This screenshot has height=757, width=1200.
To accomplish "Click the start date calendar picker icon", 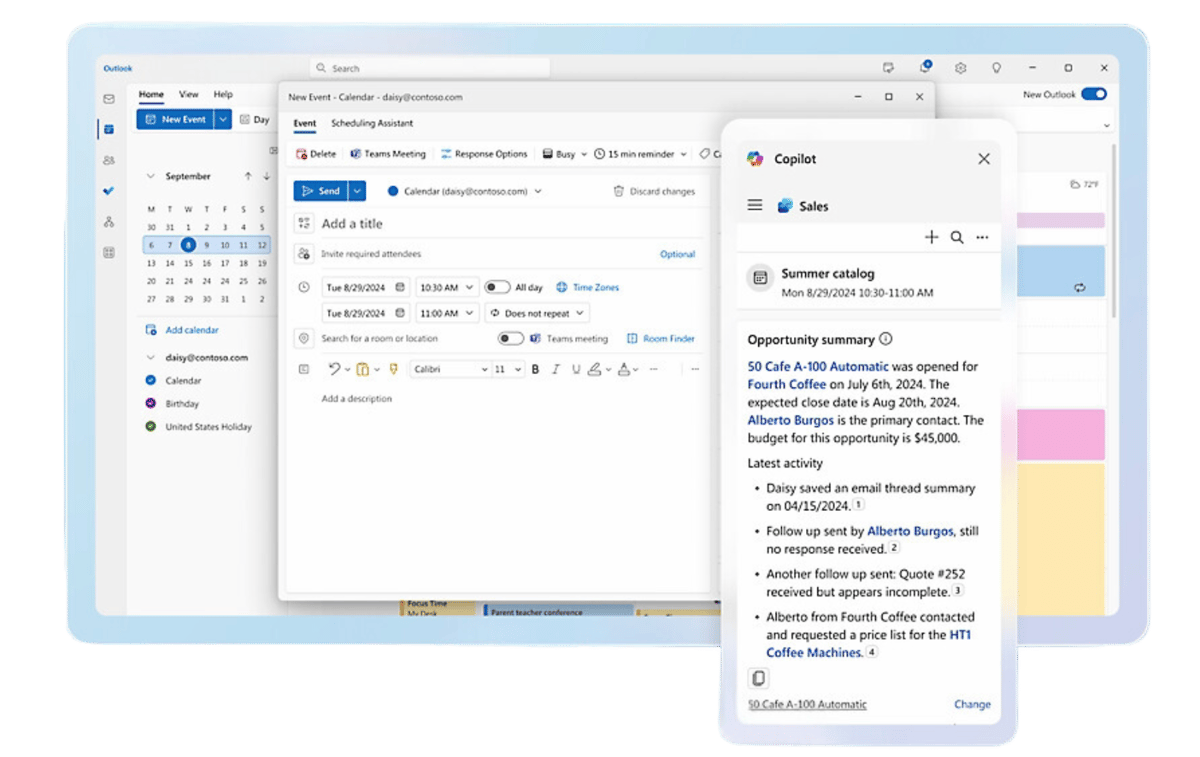I will 400,287.
